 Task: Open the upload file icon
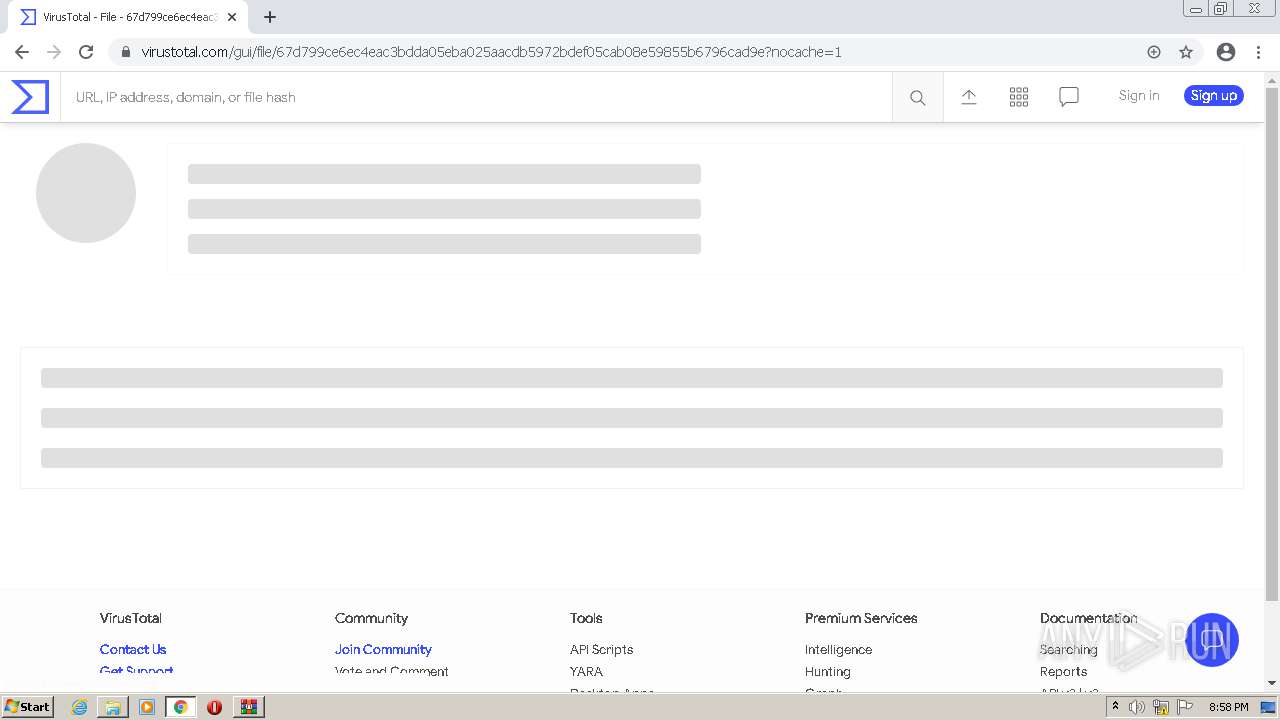968,97
